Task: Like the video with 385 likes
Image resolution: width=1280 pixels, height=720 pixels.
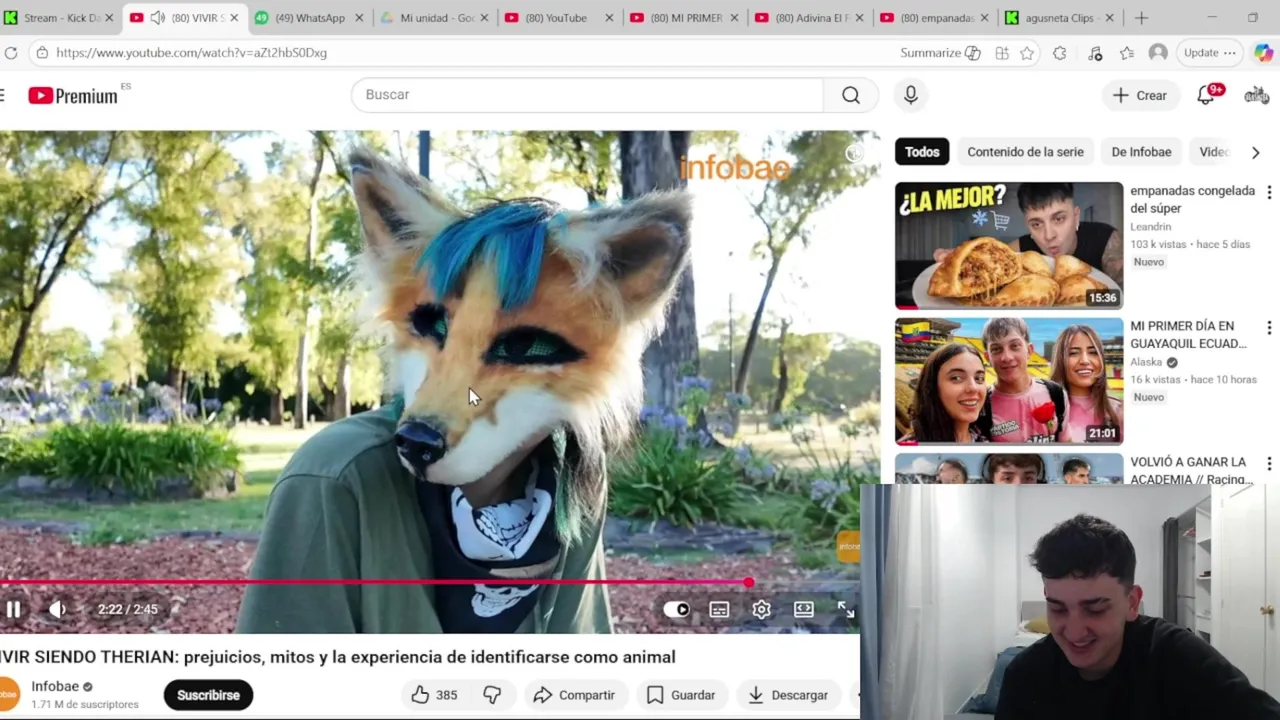Action: pos(434,695)
